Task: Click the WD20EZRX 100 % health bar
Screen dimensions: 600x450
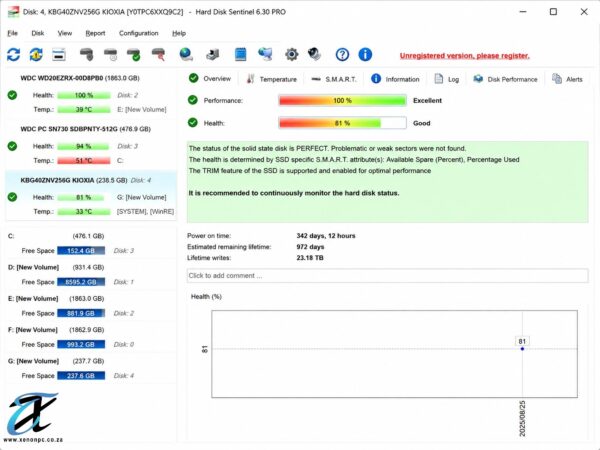Action: [84, 95]
